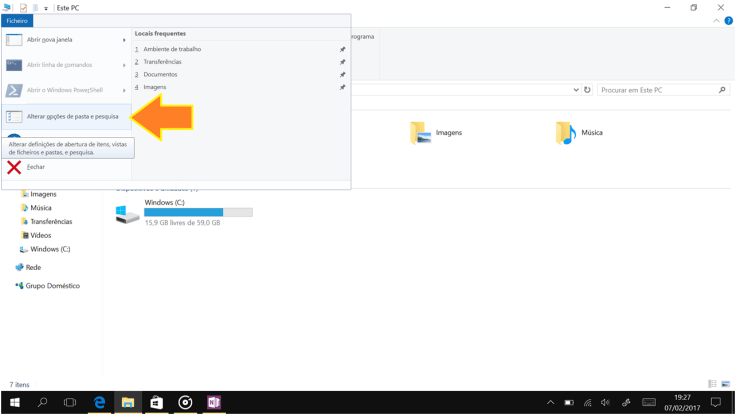The height and width of the screenshot is (415, 736).
Task: Click the Ficheiro tab
Action: (17, 20)
